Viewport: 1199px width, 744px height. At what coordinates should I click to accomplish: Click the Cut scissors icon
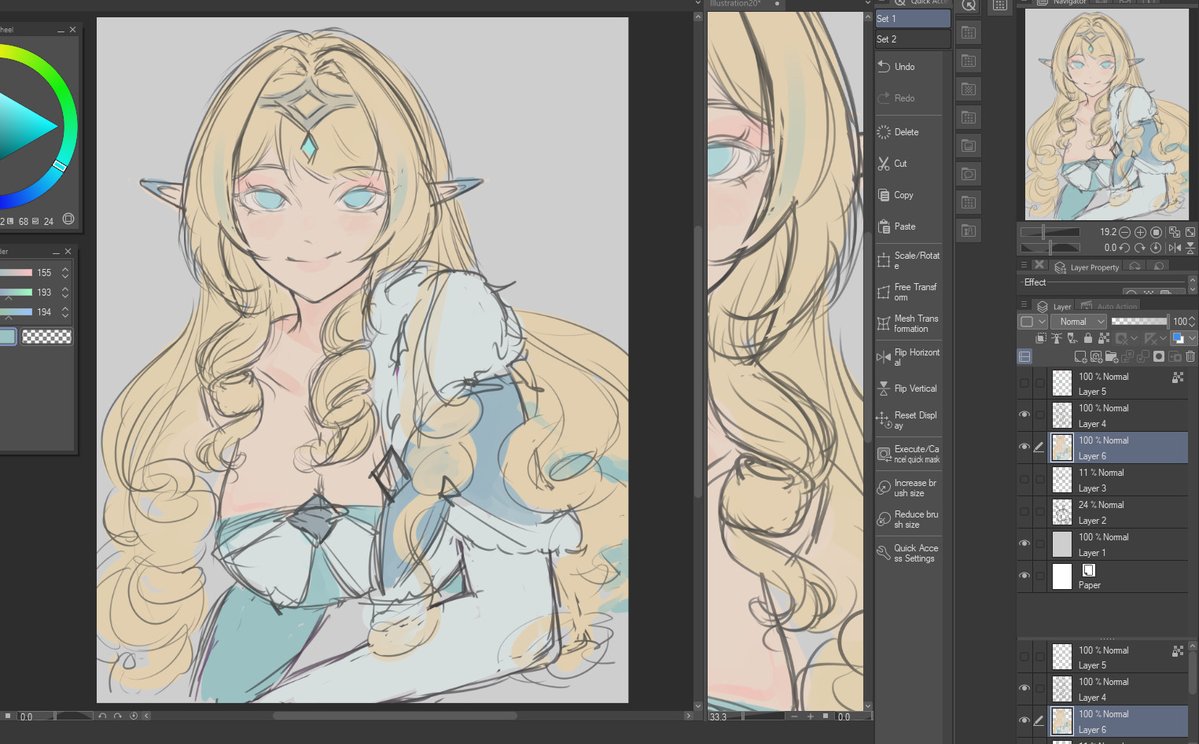[x=884, y=164]
